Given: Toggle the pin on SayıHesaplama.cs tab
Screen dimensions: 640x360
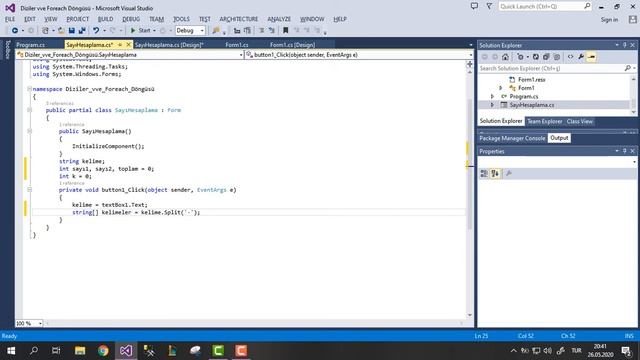Looking at the screenshot, I should [120, 44].
